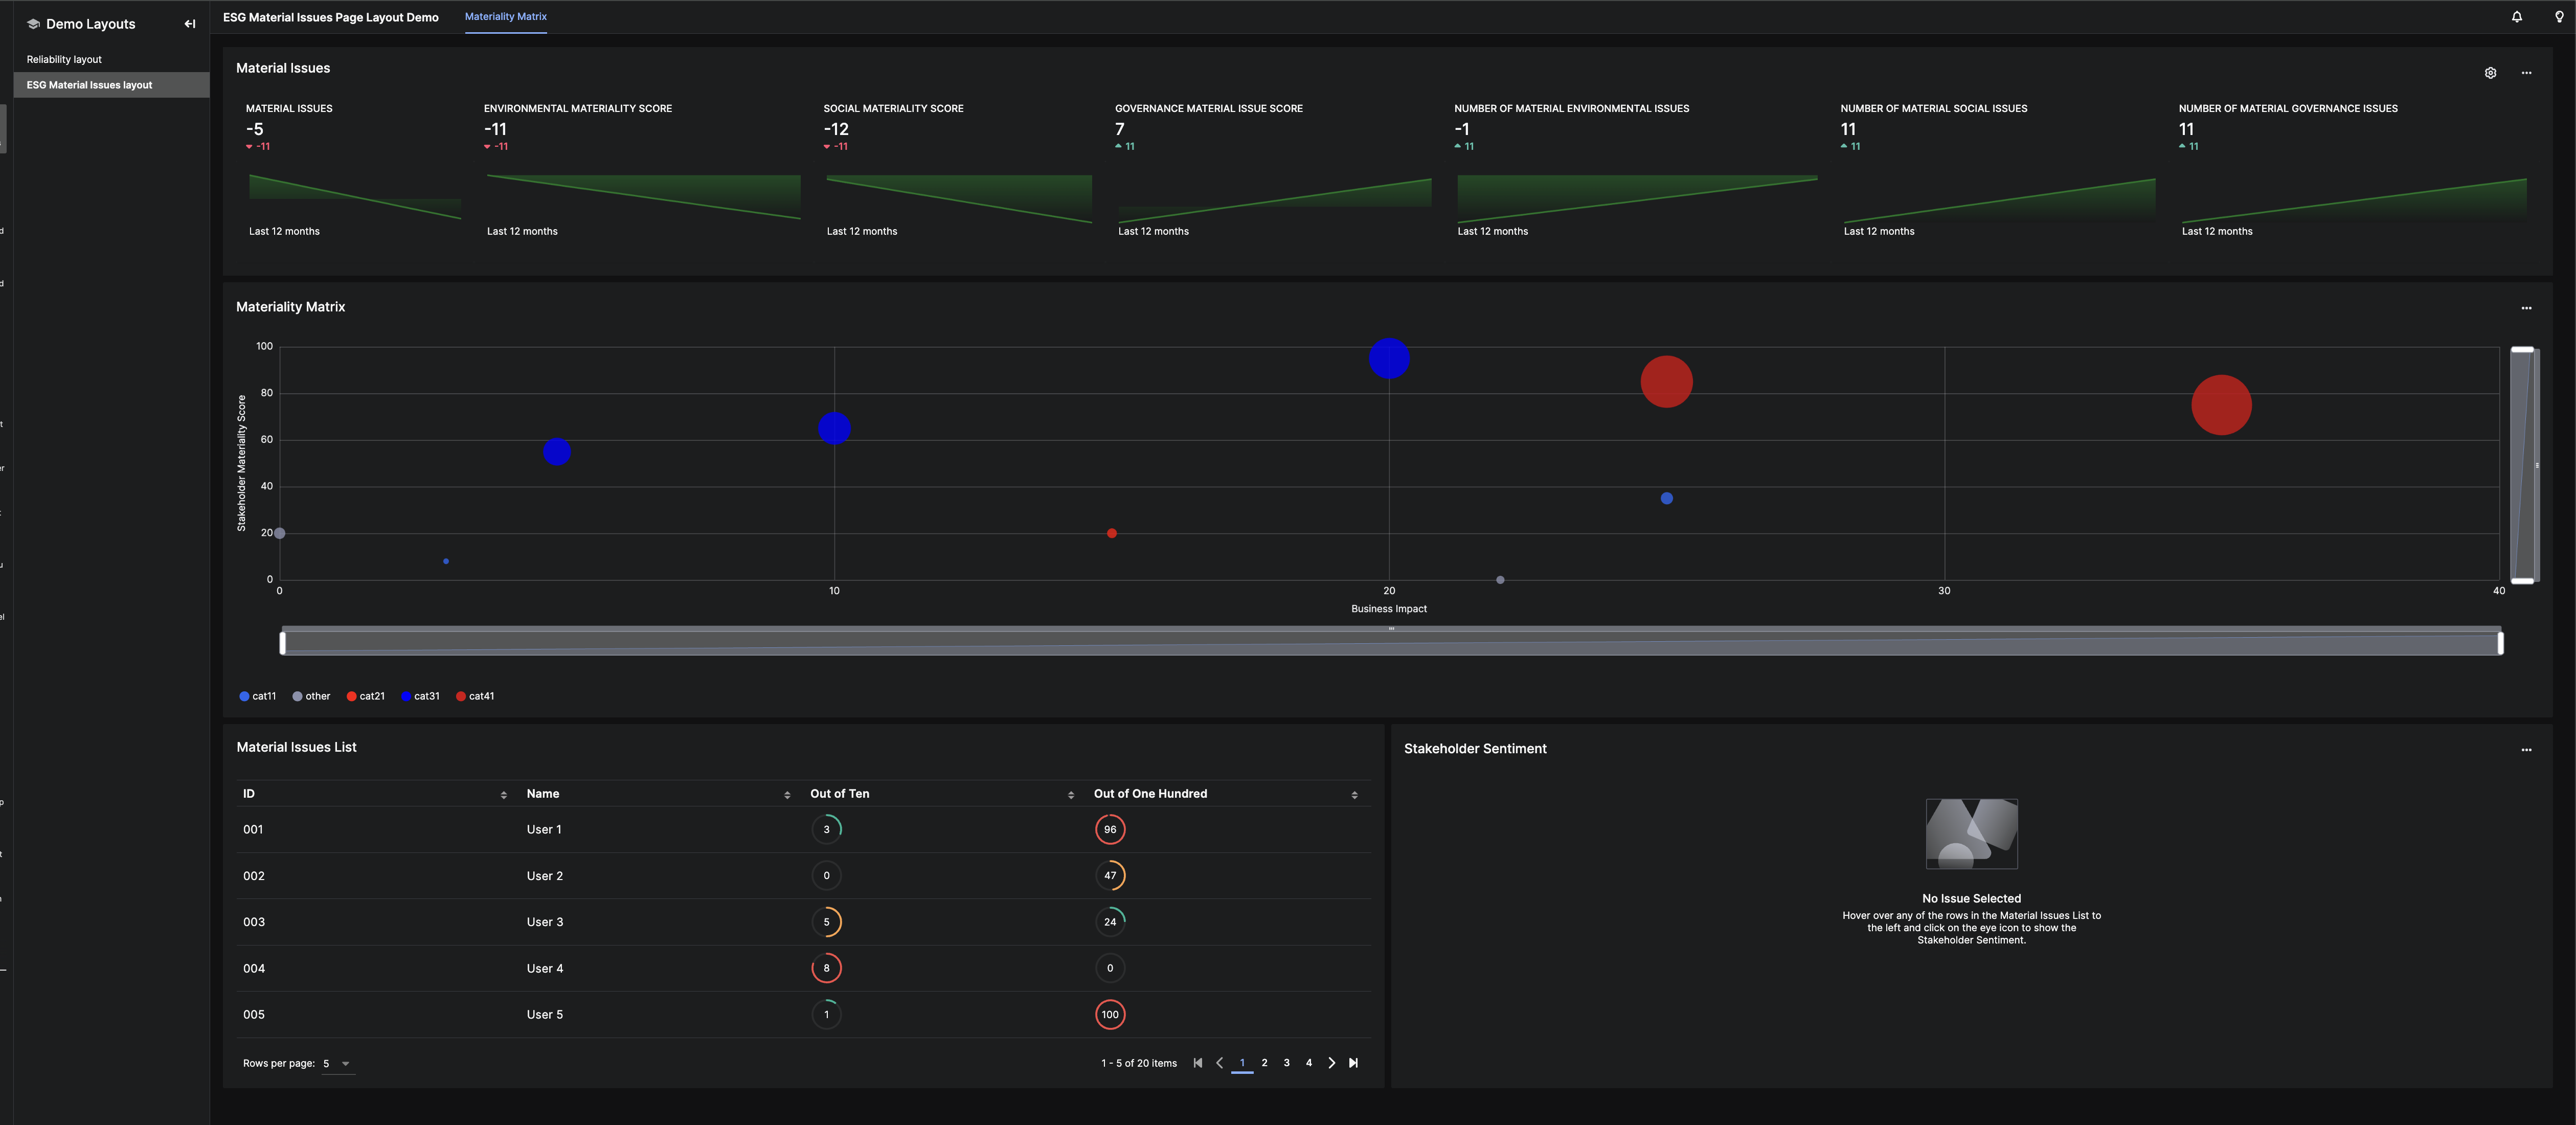
Task: Open Material Issues settings gear
Action: [2490, 73]
